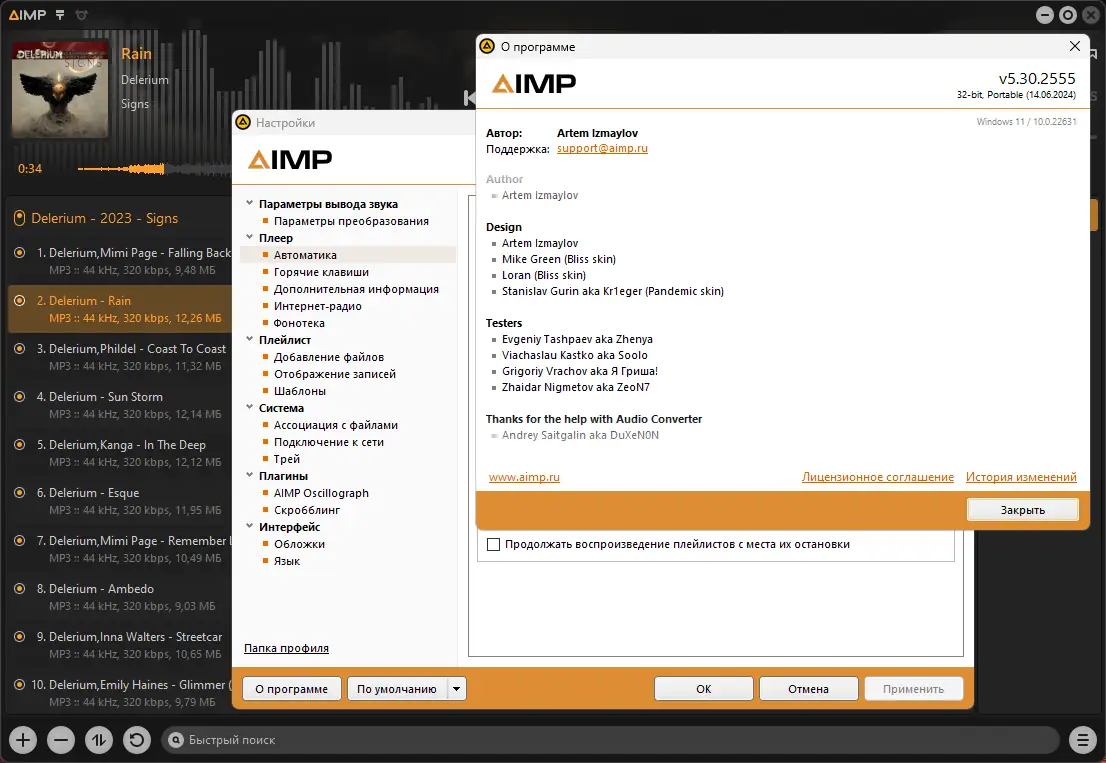
Task: Click the round marker icon of track 4 Sun Storm
Action: pyautogui.click(x=20, y=396)
